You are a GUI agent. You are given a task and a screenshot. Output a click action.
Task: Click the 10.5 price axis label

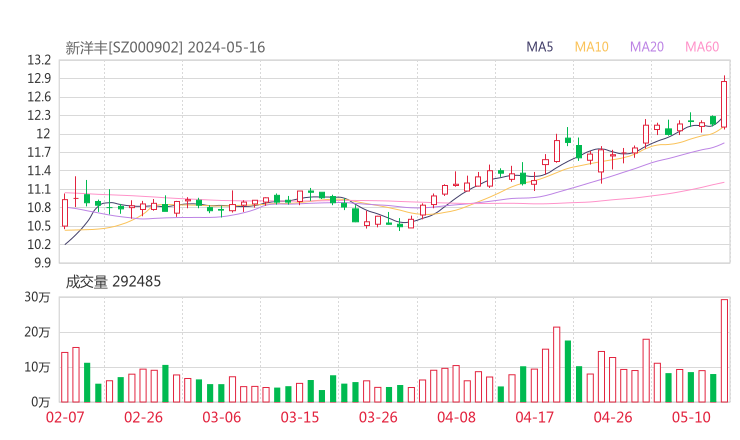coord(39,226)
